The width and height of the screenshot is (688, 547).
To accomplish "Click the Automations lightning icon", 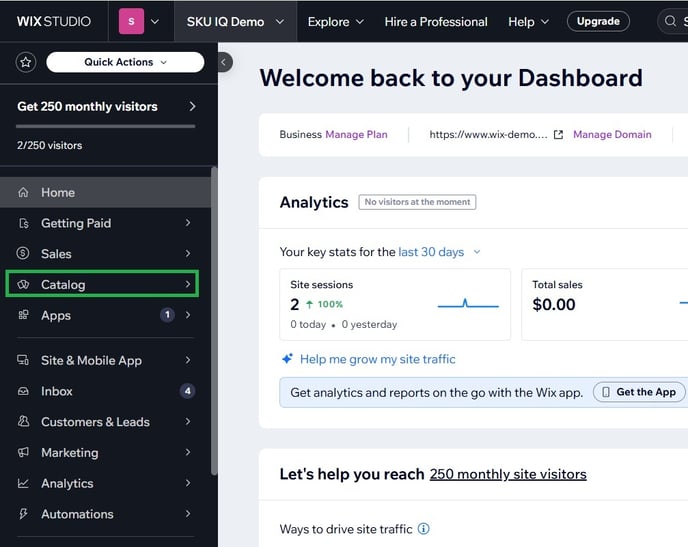I will [x=23, y=514].
